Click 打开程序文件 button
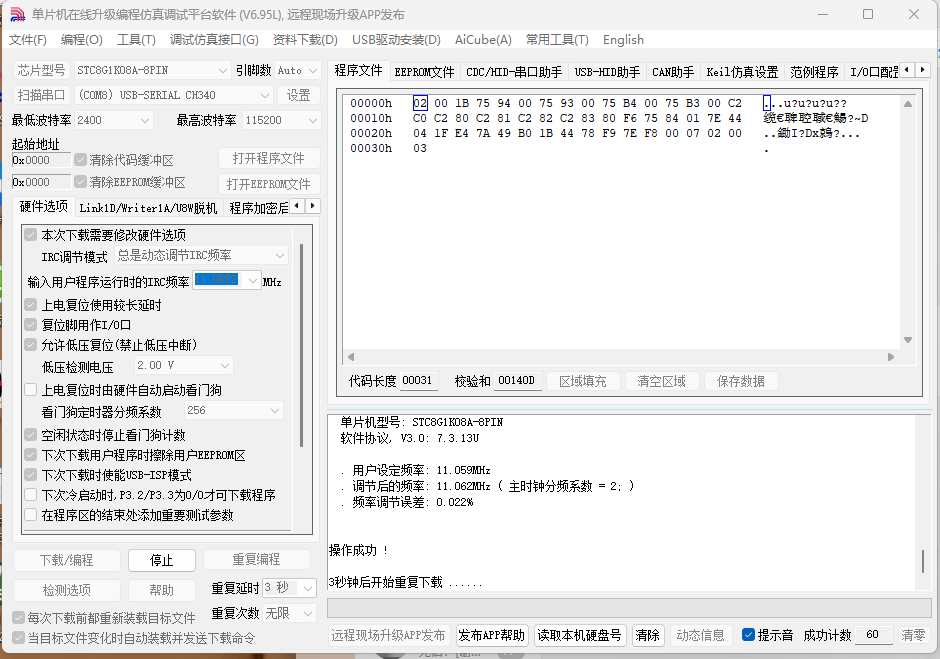Screen dimensions: 940x659 click(269, 158)
